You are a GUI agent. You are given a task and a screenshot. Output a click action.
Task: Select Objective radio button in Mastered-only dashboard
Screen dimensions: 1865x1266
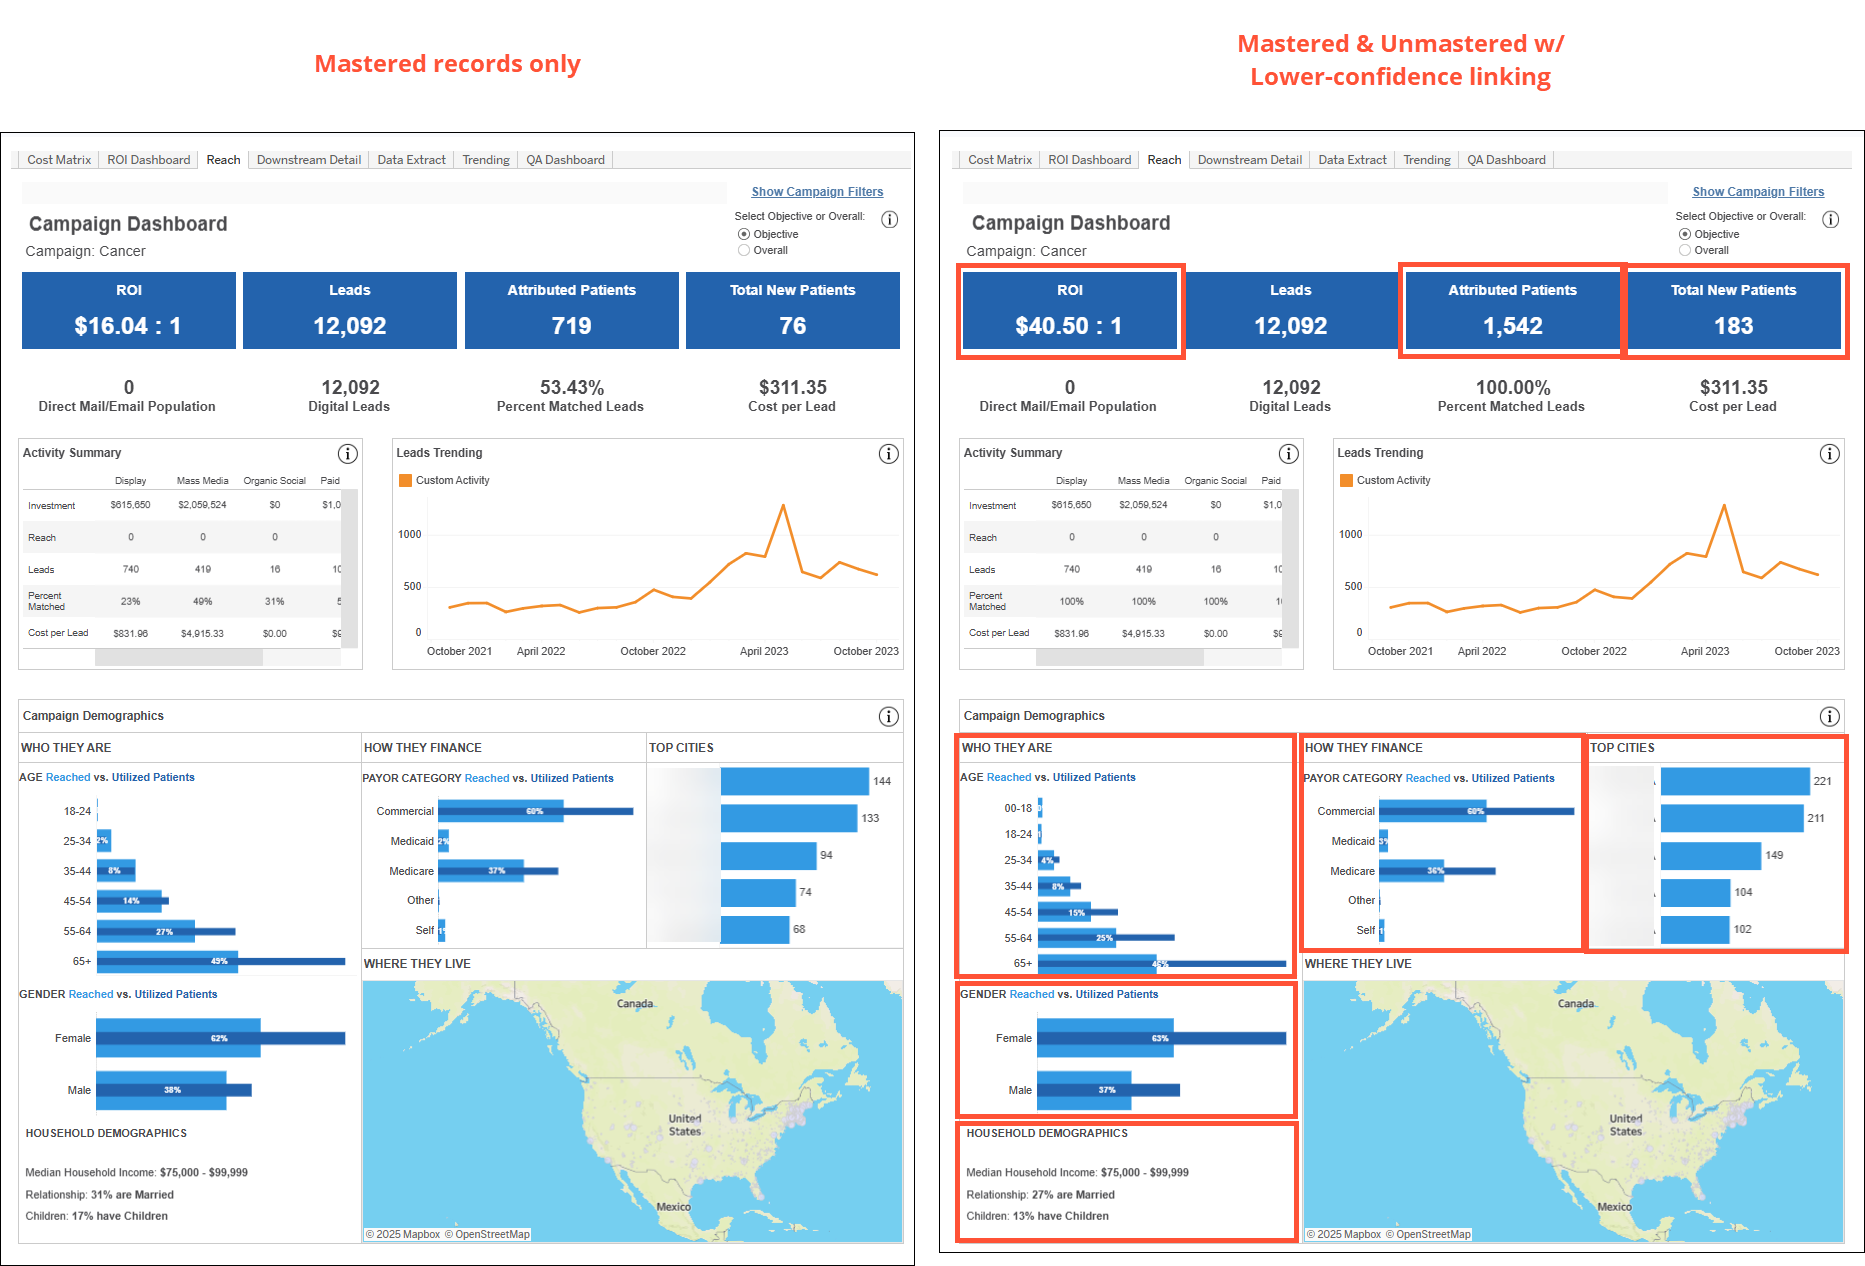744,234
